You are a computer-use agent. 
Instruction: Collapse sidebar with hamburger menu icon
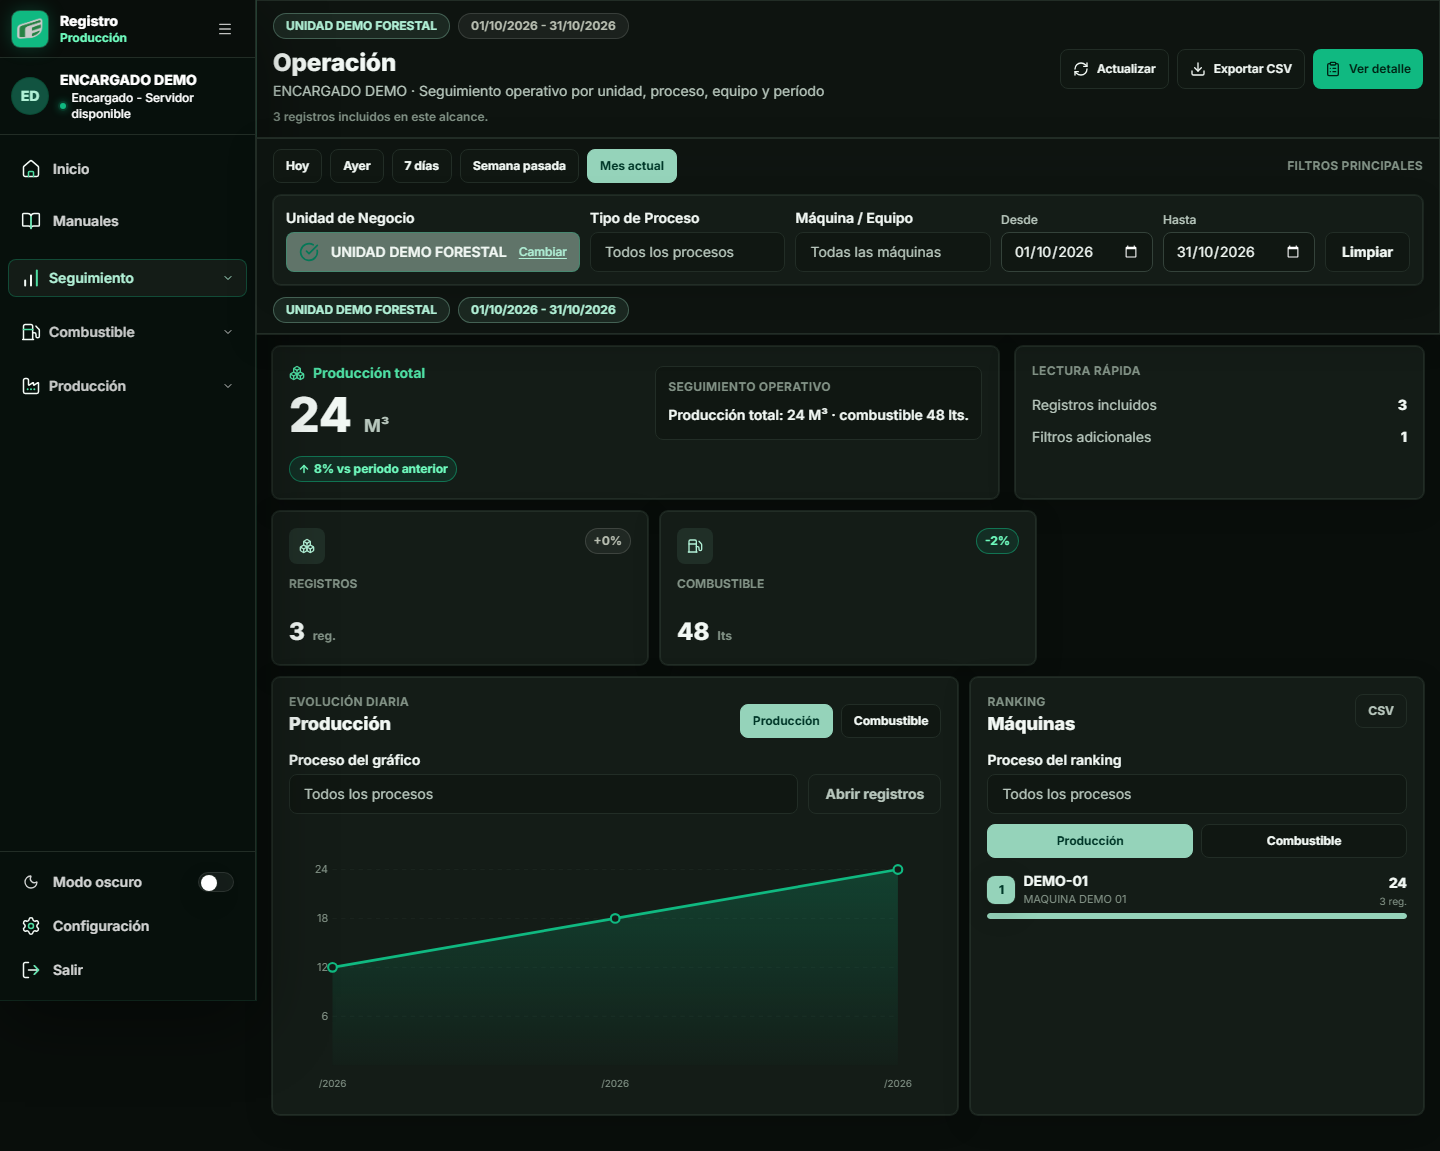tap(225, 29)
